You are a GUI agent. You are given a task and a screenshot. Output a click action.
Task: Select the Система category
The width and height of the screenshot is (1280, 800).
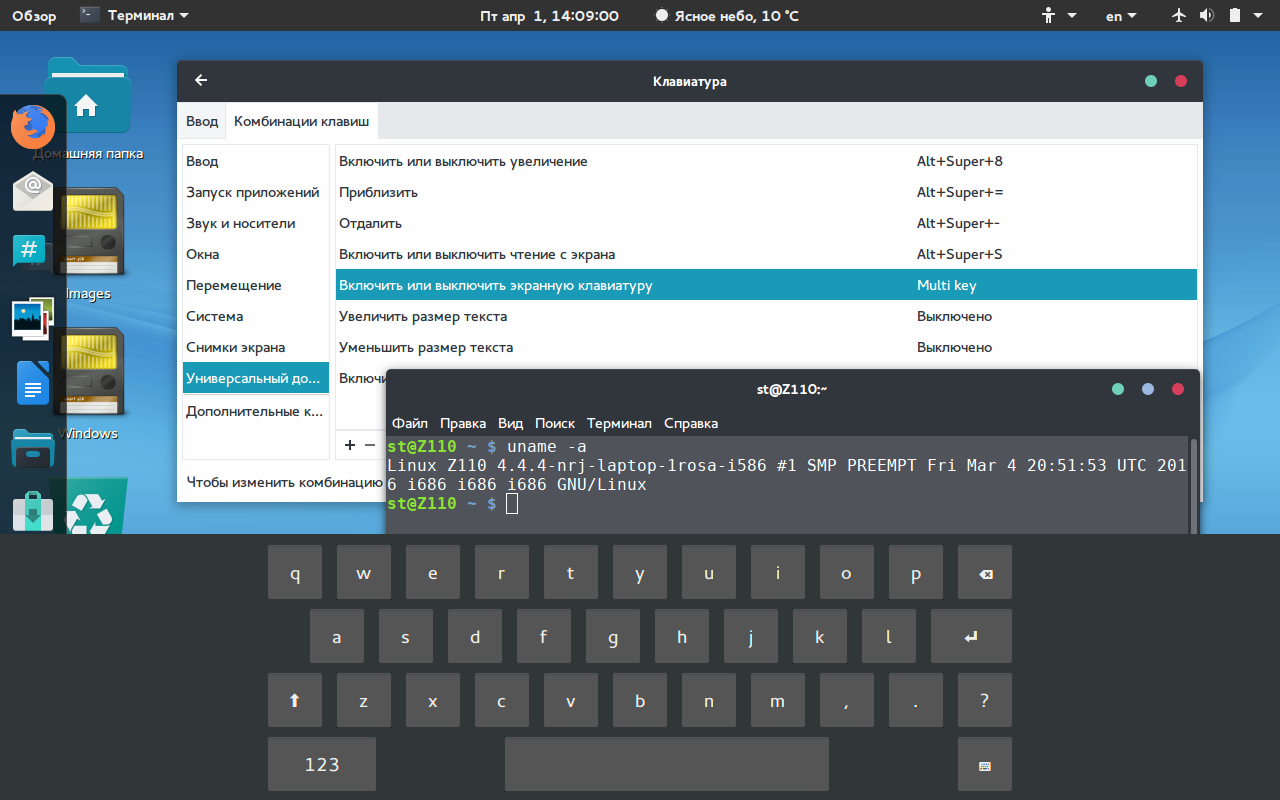[x=256, y=316]
